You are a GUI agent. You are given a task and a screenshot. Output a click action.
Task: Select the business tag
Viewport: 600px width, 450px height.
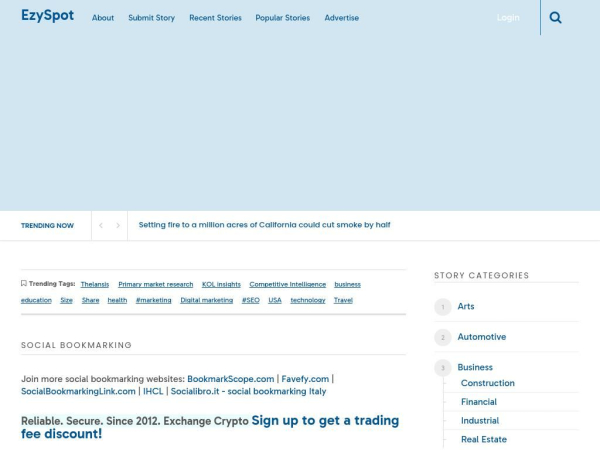347,284
